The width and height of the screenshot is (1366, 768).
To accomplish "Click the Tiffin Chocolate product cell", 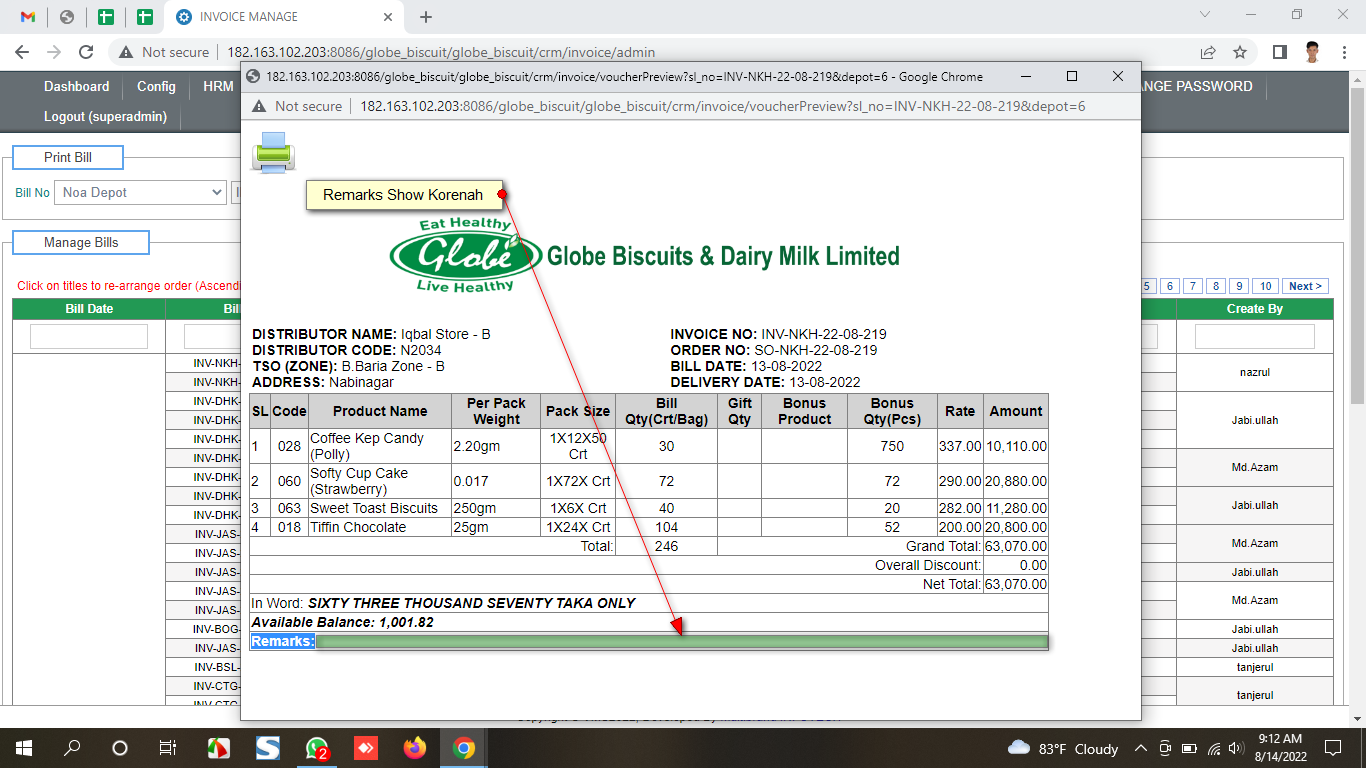I will click(379, 527).
